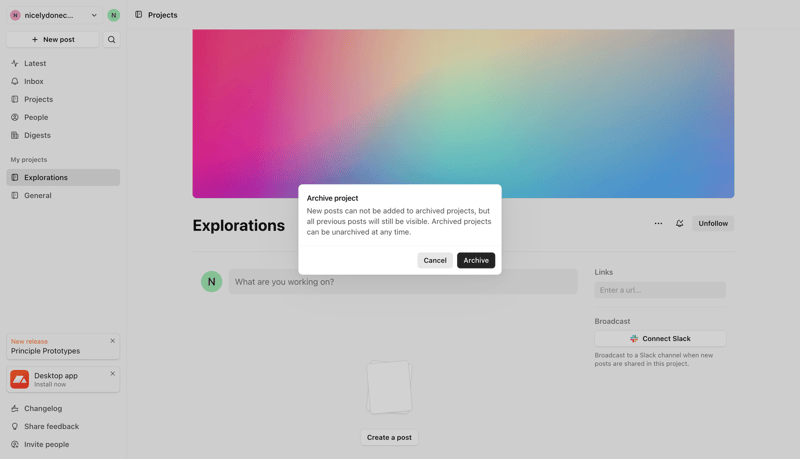The width and height of the screenshot is (800, 459).
Task: Click the Enter a url links field
Action: [x=660, y=290]
